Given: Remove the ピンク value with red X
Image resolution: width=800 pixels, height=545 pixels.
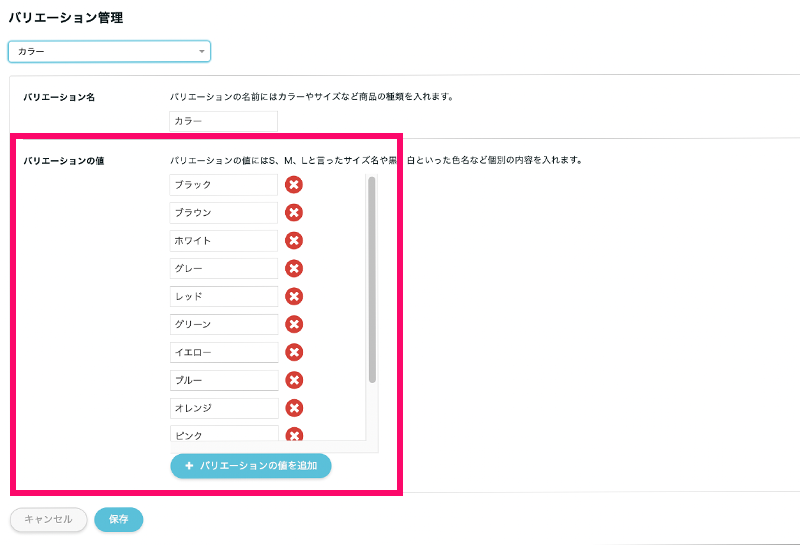Looking at the screenshot, I should point(294,435).
